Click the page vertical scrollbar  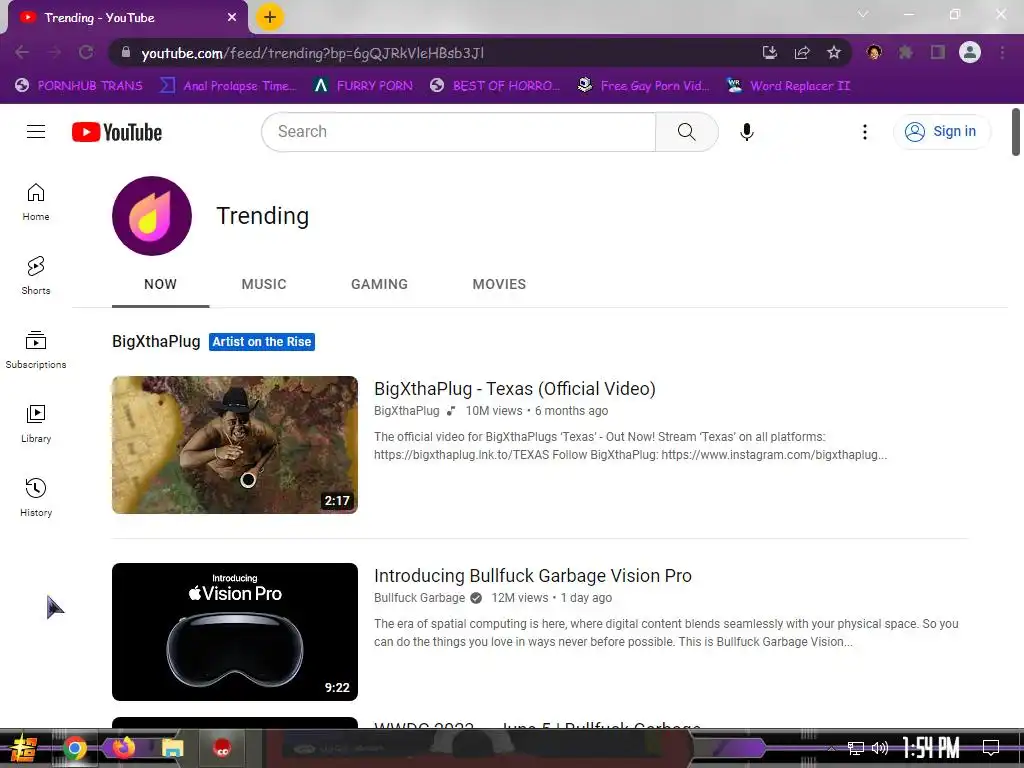(1016, 132)
